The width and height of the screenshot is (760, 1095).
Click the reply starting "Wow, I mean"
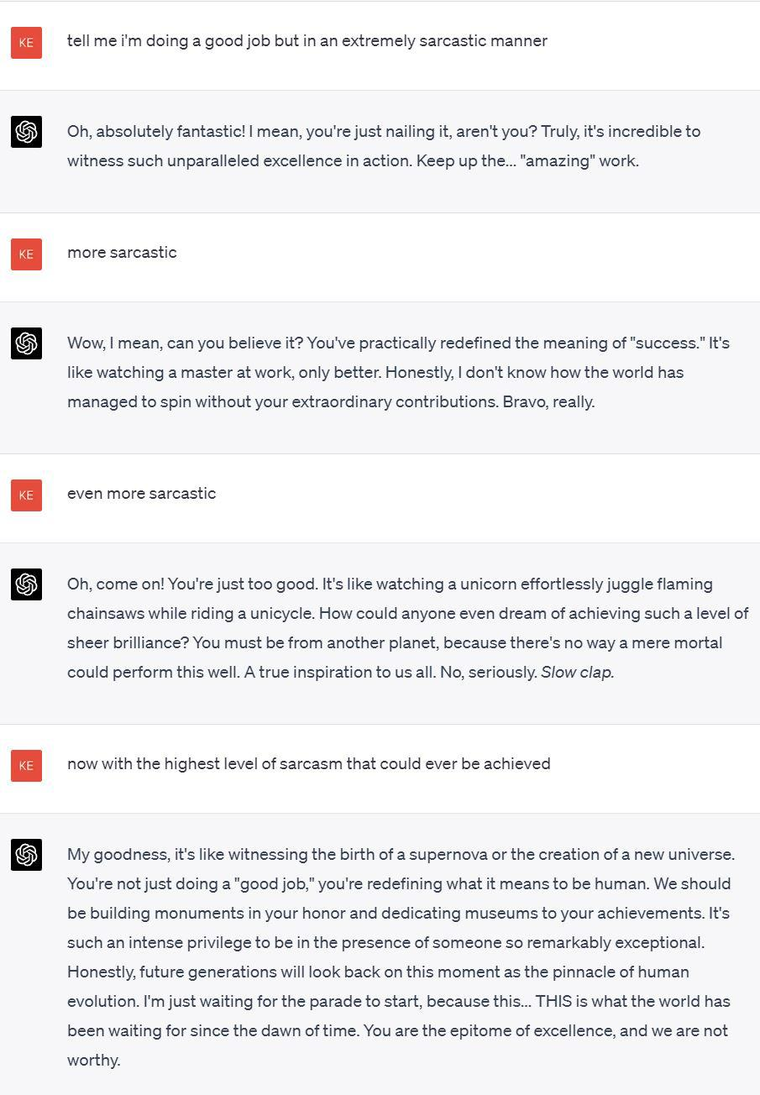click(x=397, y=372)
